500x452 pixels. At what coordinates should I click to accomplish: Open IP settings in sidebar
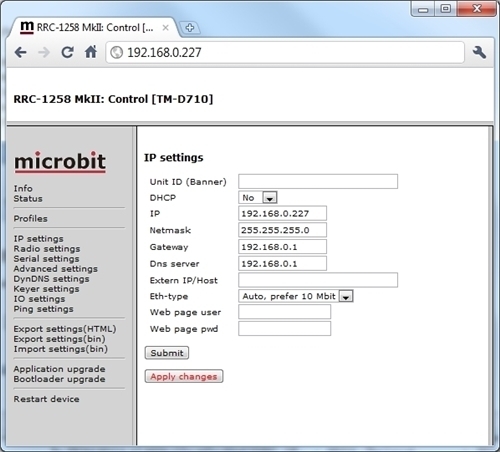coord(38,239)
